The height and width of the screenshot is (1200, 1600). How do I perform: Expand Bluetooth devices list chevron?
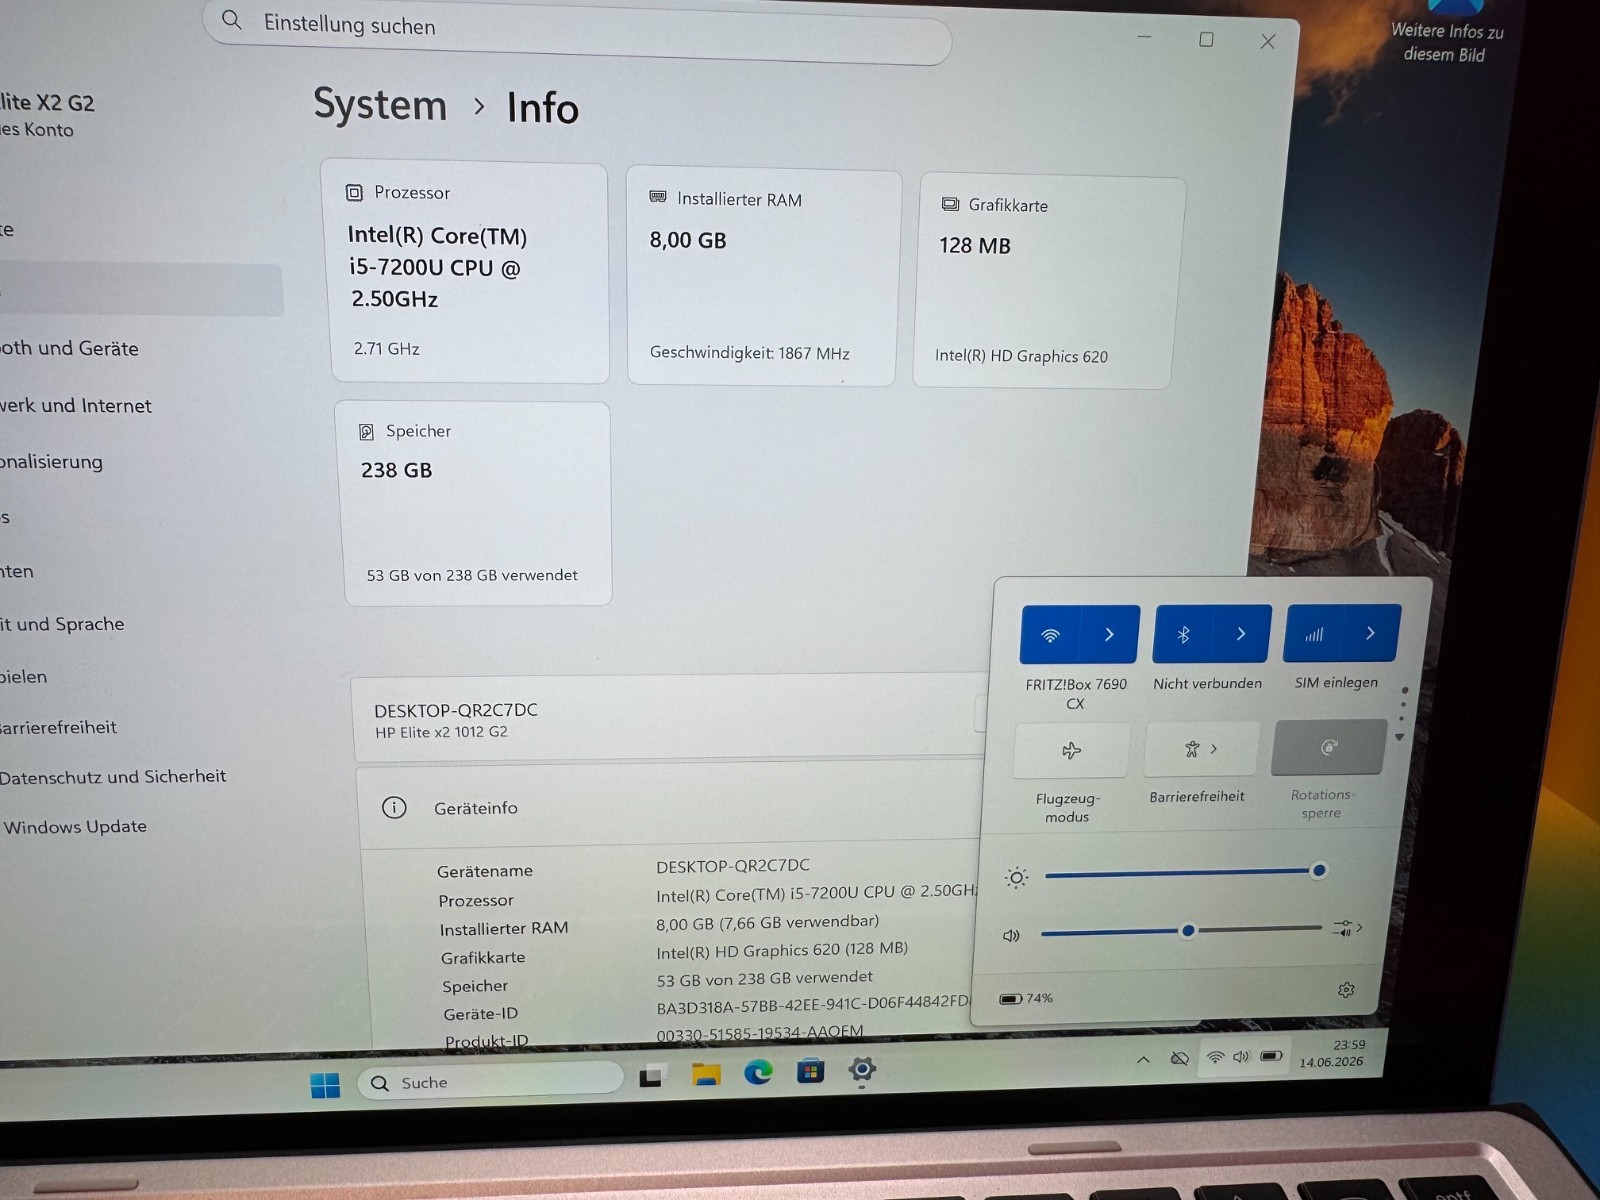coord(1241,633)
